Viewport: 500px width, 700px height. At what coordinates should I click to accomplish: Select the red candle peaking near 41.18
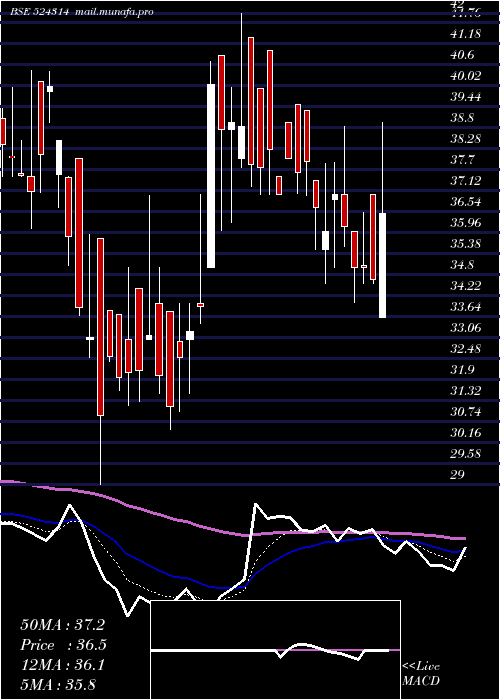pyautogui.click(x=251, y=101)
